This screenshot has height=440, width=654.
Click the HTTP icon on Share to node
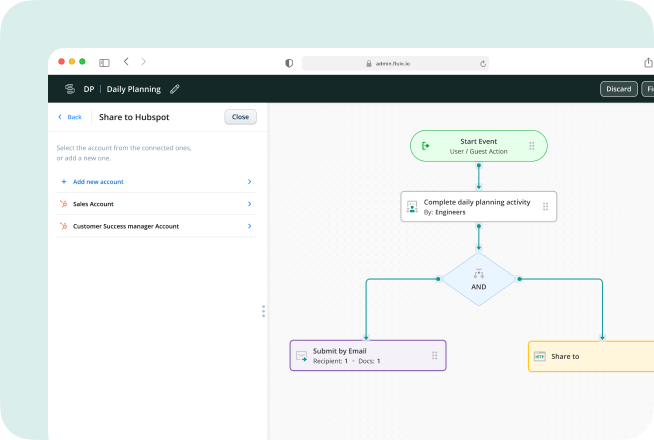coord(540,356)
